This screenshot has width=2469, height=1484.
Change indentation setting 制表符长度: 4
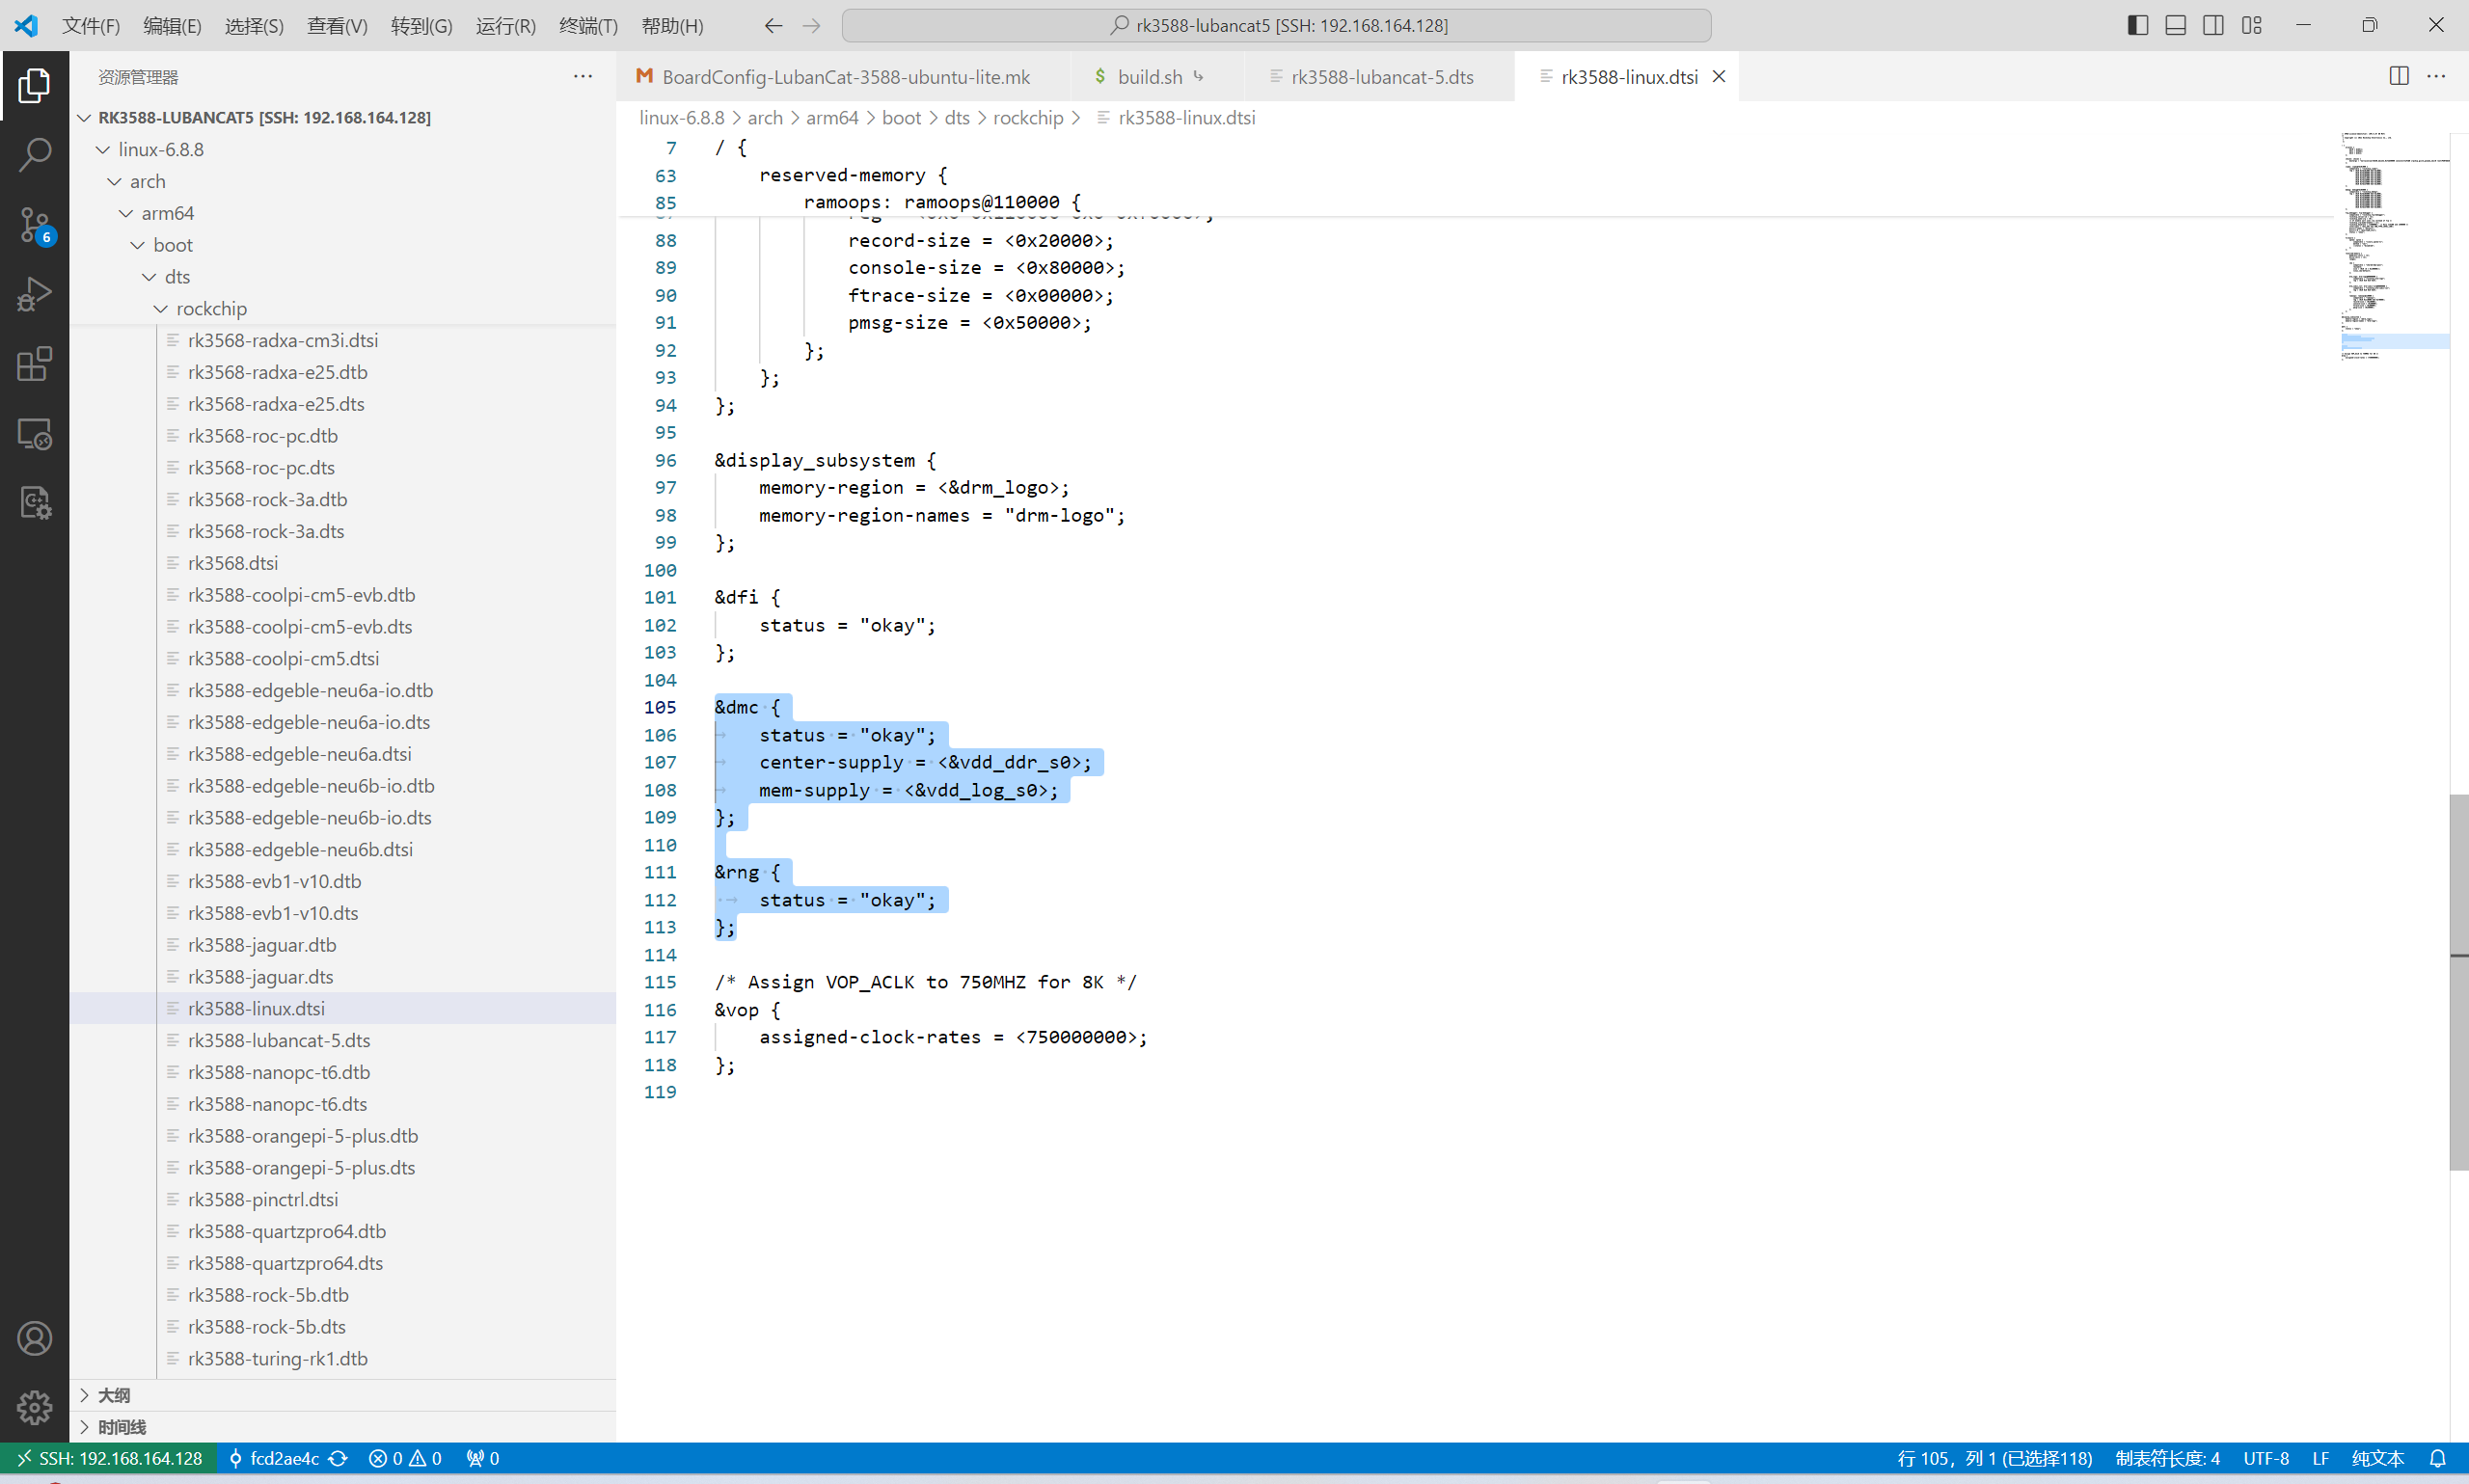[2167, 1458]
